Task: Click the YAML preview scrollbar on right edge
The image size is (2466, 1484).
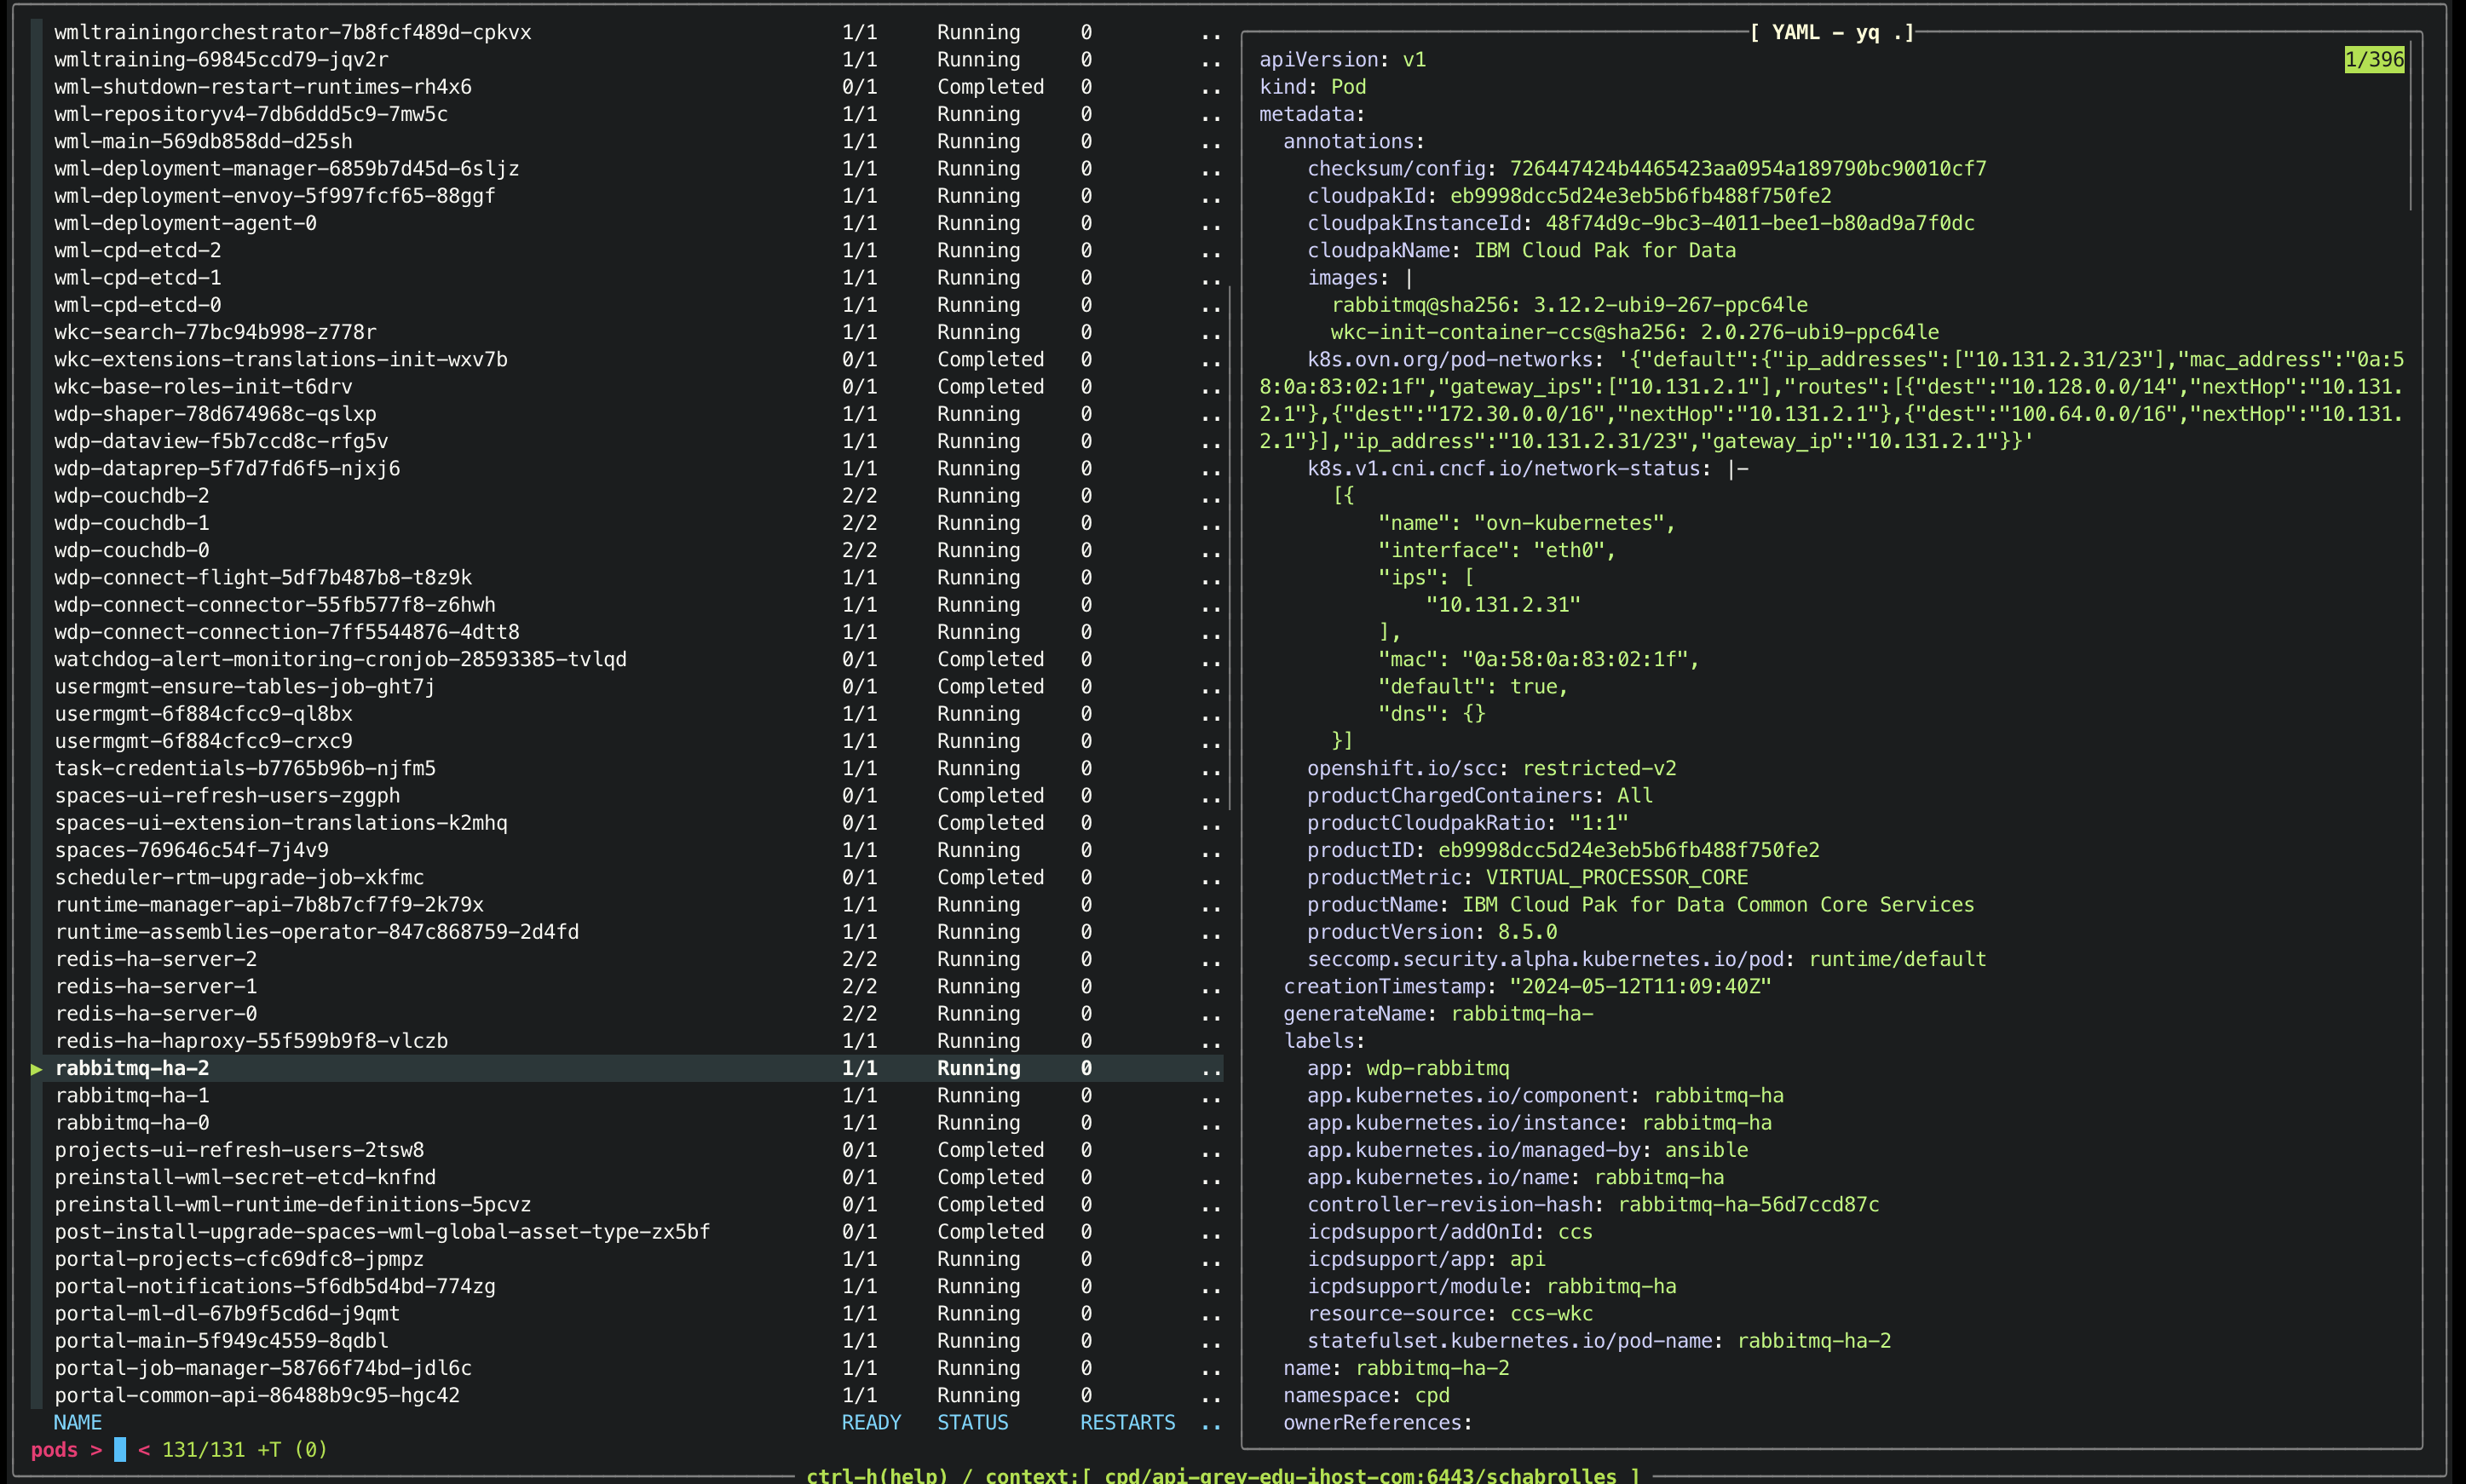Action: 2411,125
